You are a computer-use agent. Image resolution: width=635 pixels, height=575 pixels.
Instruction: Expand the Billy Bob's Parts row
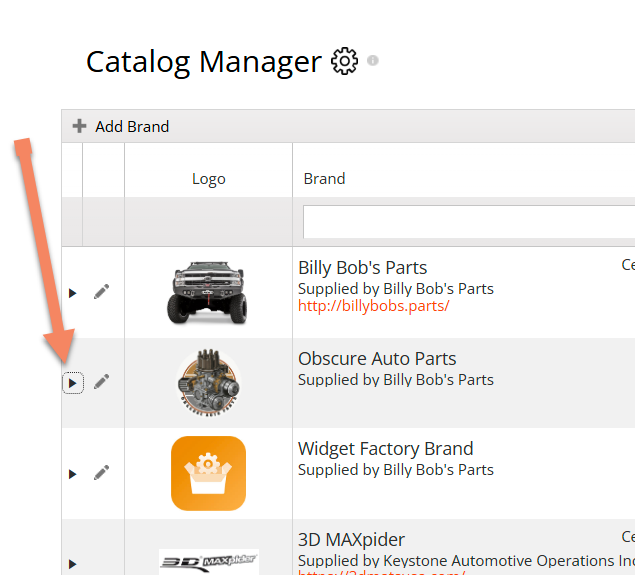click(72, 293)
